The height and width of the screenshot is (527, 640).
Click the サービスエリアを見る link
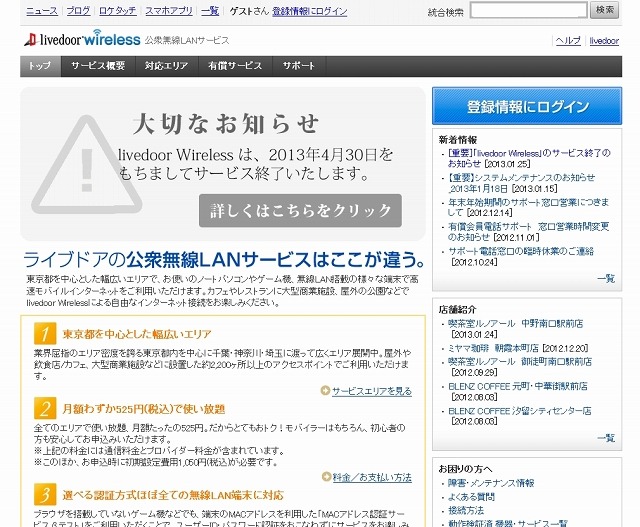click(372, 391)
